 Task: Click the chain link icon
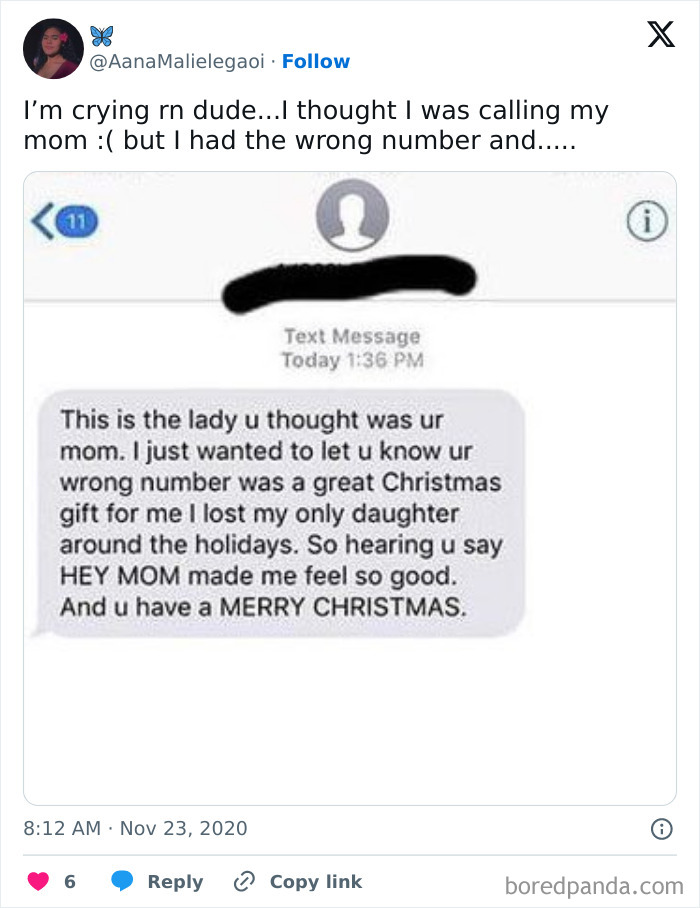coord(244,881)
